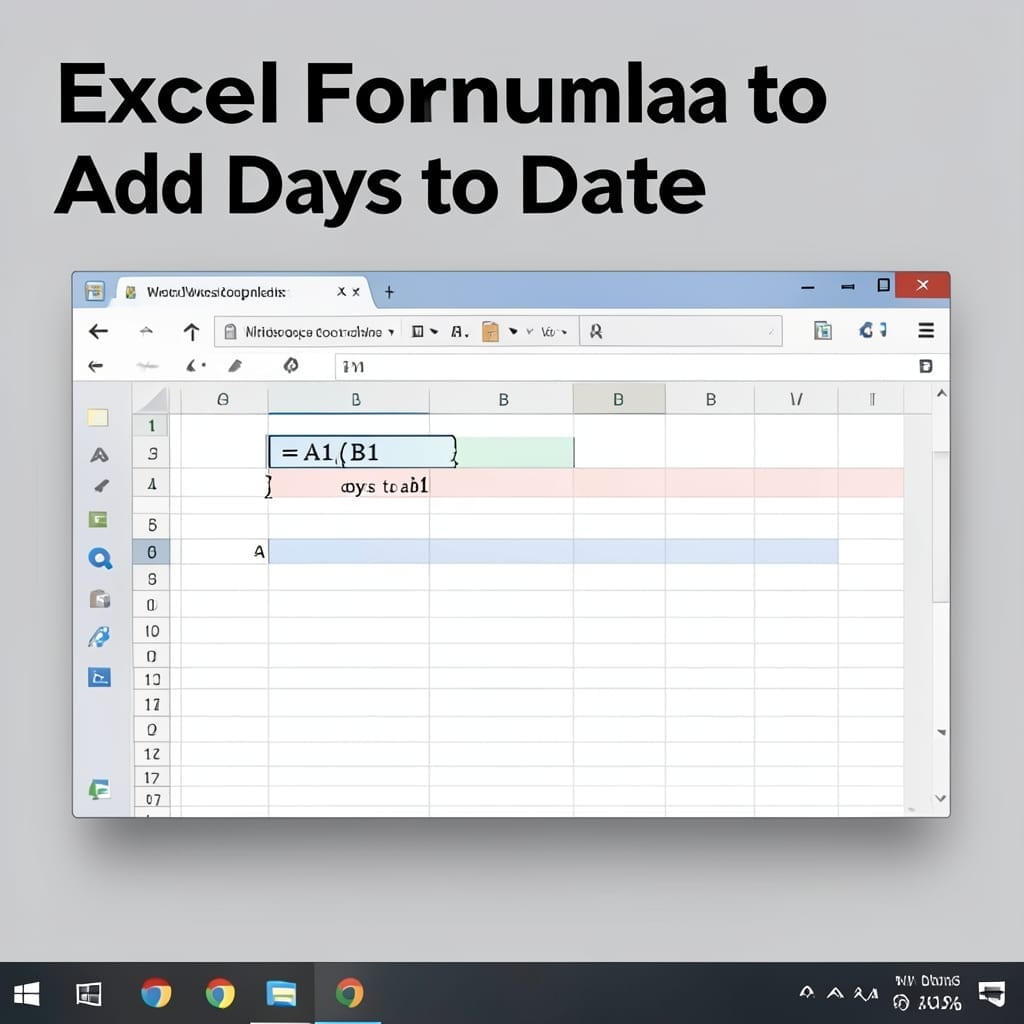Expand the 'Va' dropdown in the toolbar
This screenshot has height=1024, width=1024.
(554, 332)
